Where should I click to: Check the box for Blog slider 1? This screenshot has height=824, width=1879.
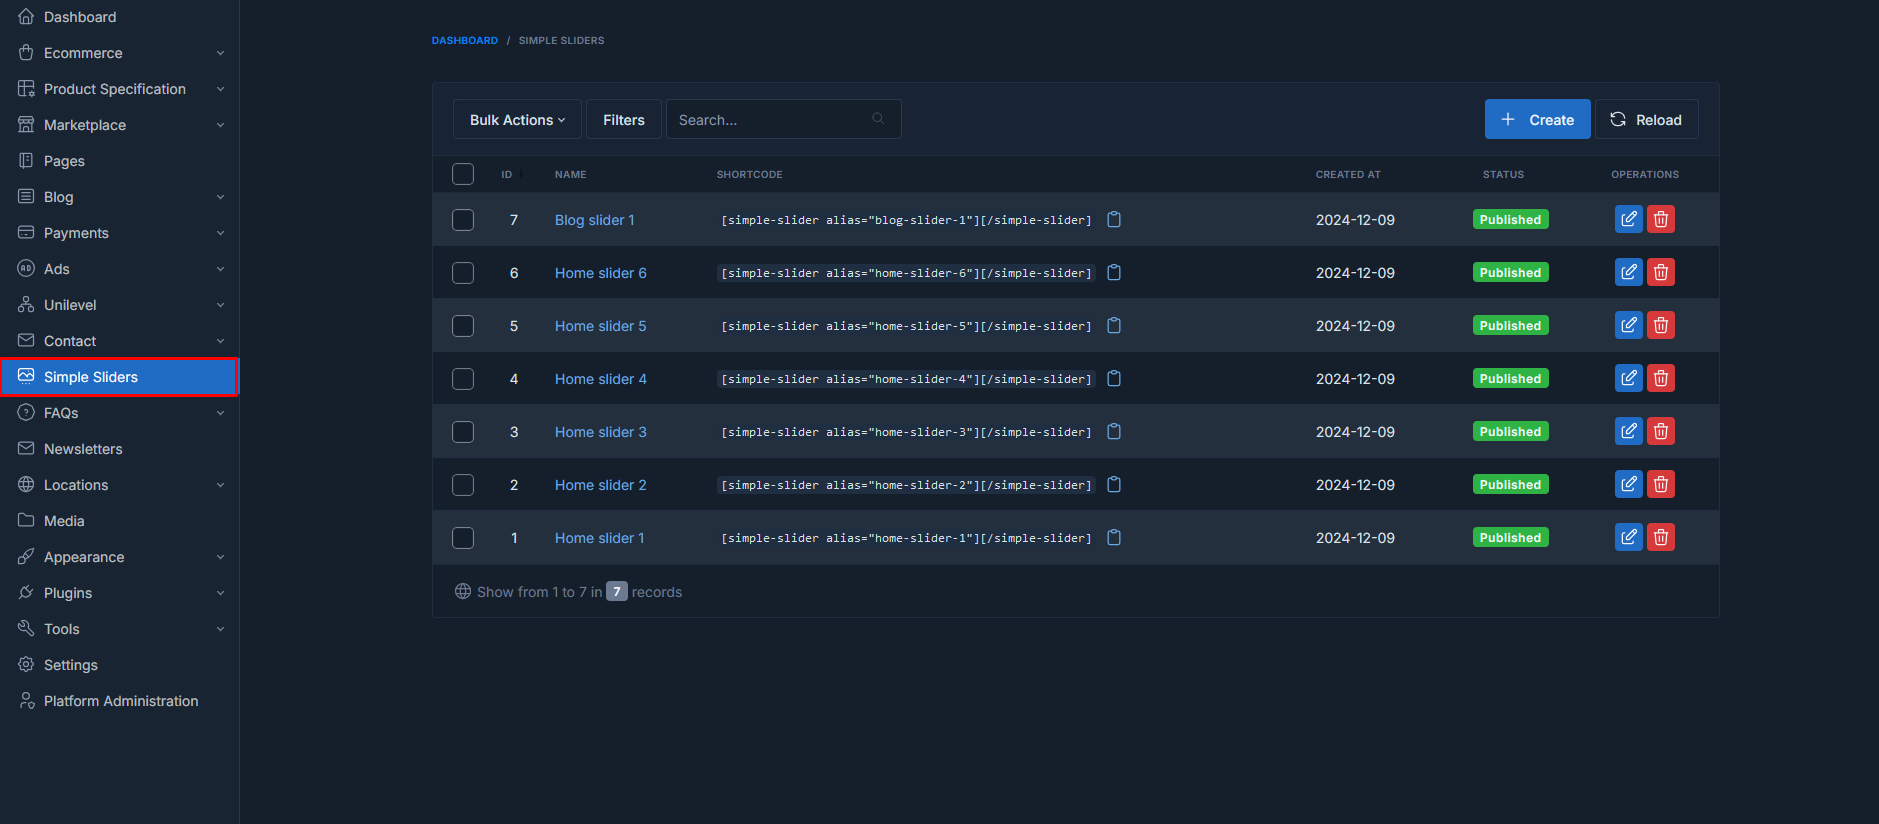coord(463,220)
